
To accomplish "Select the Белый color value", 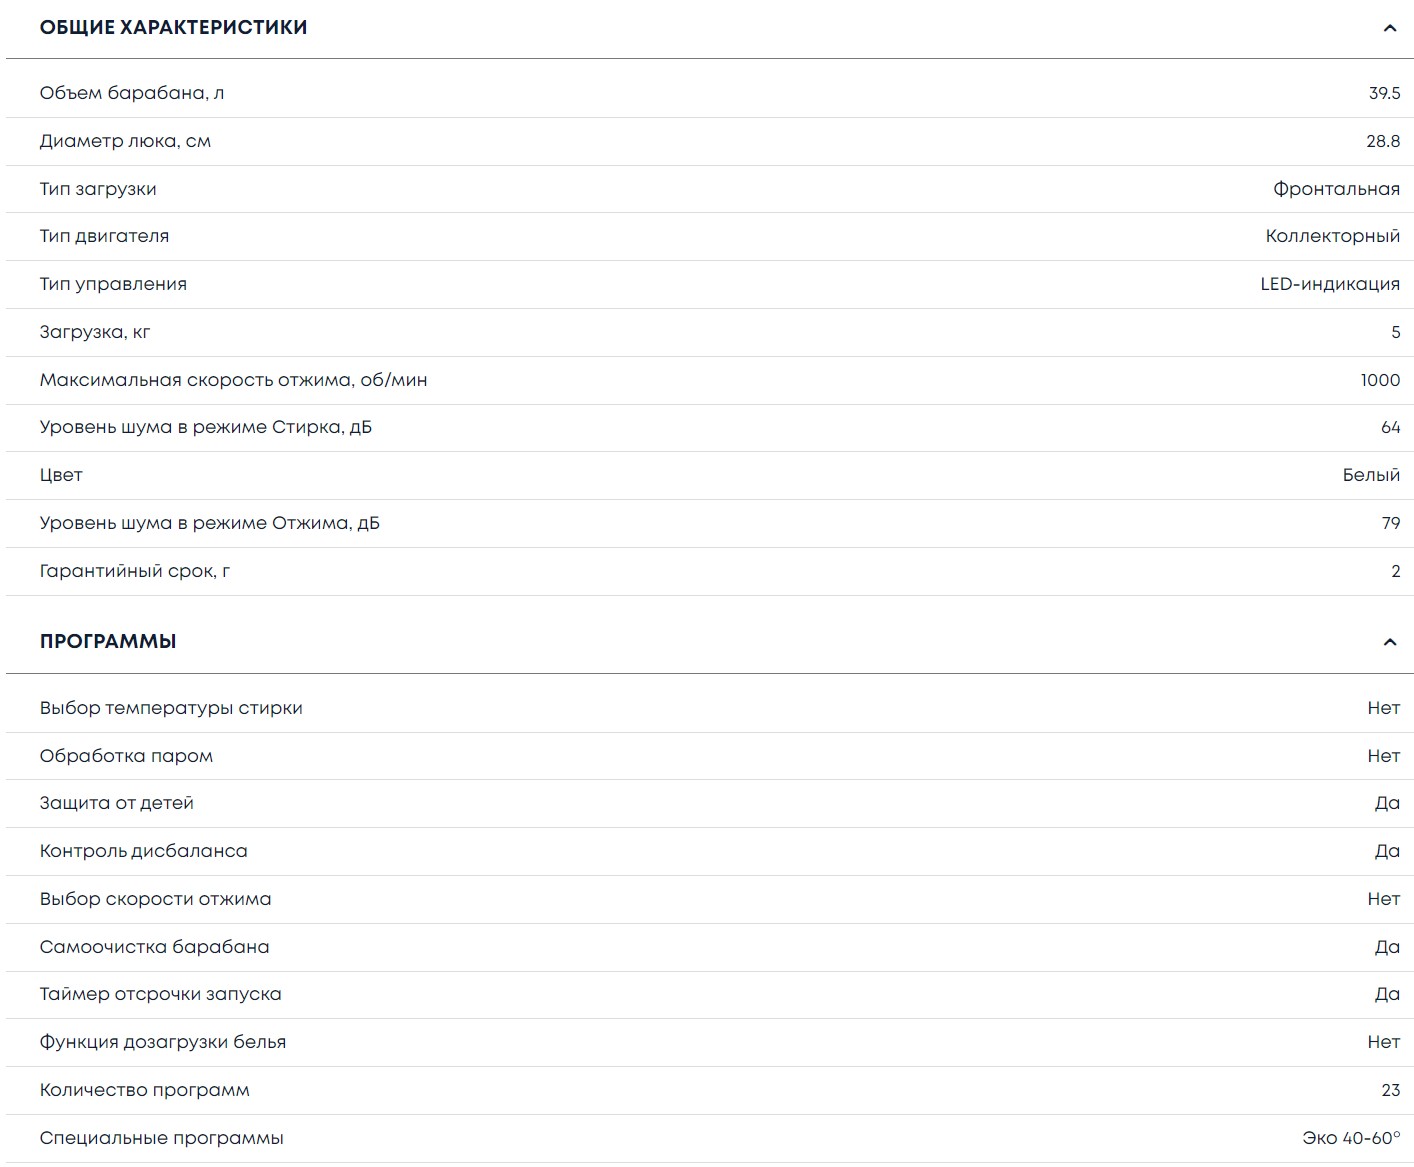I will pyautogui.click(x=1371, y=475).
